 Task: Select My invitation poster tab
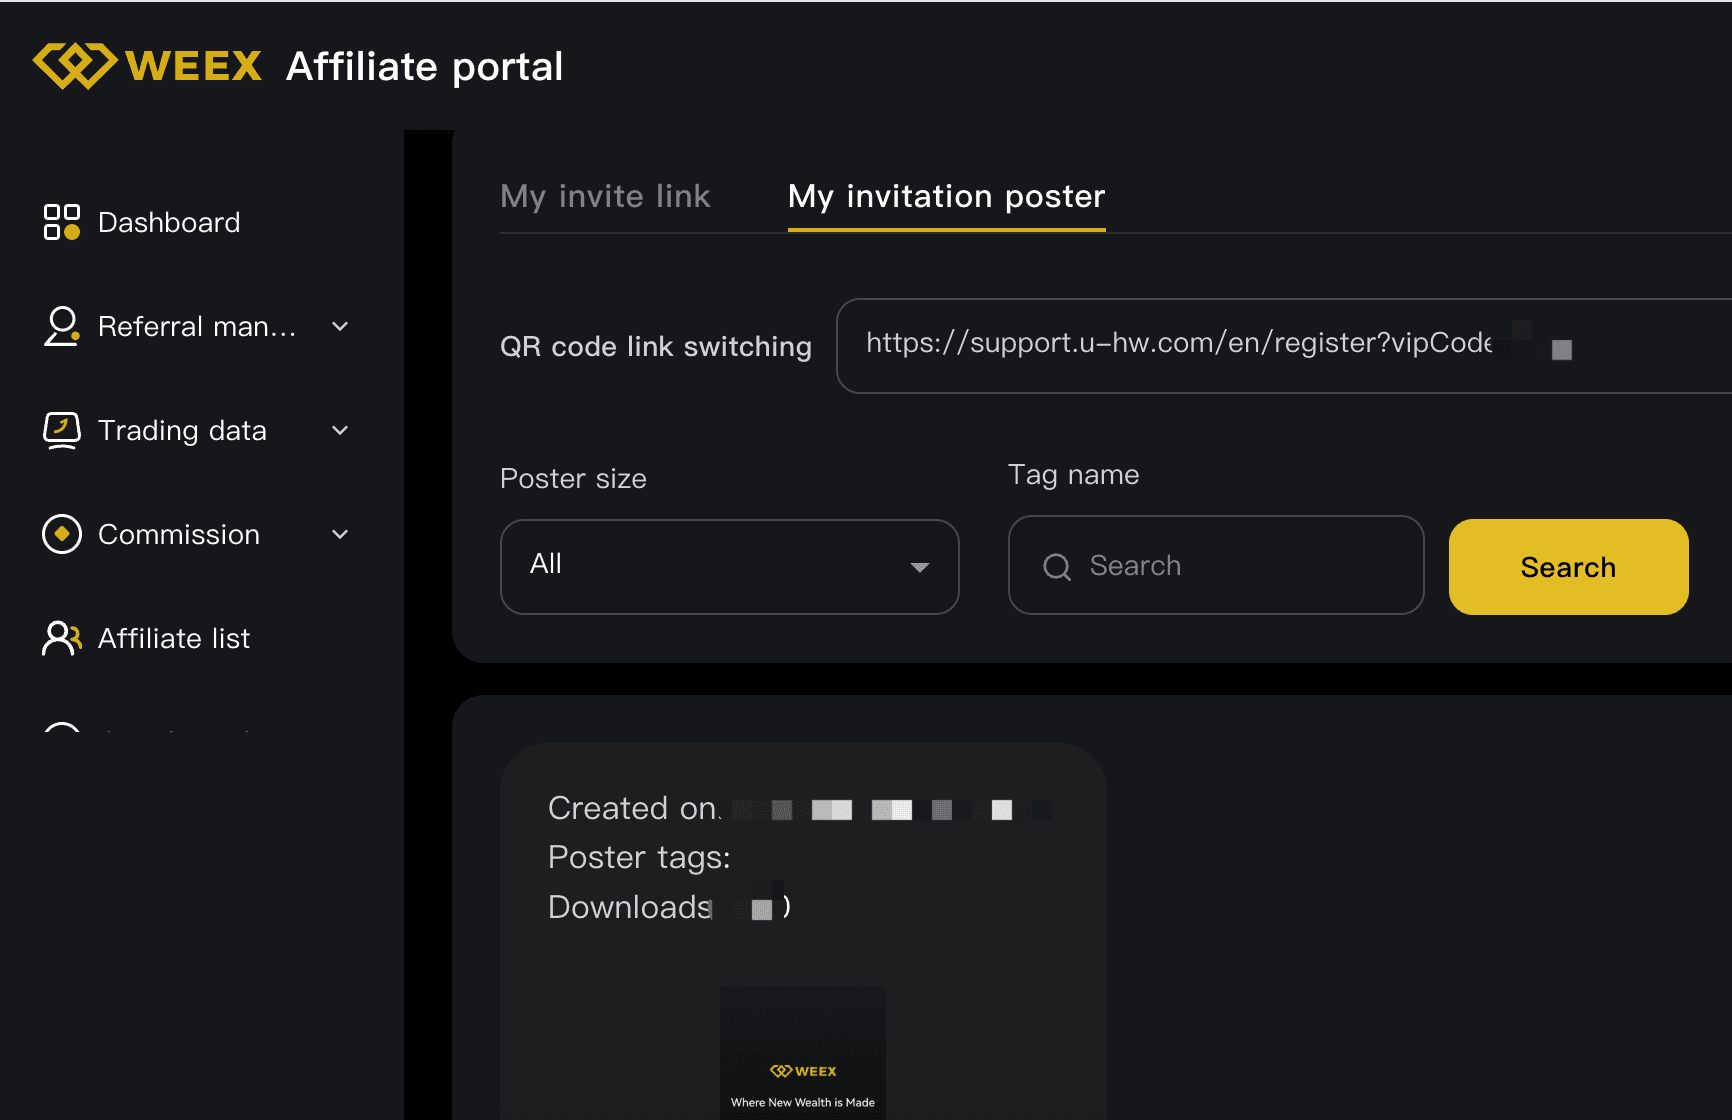(946, 196)
